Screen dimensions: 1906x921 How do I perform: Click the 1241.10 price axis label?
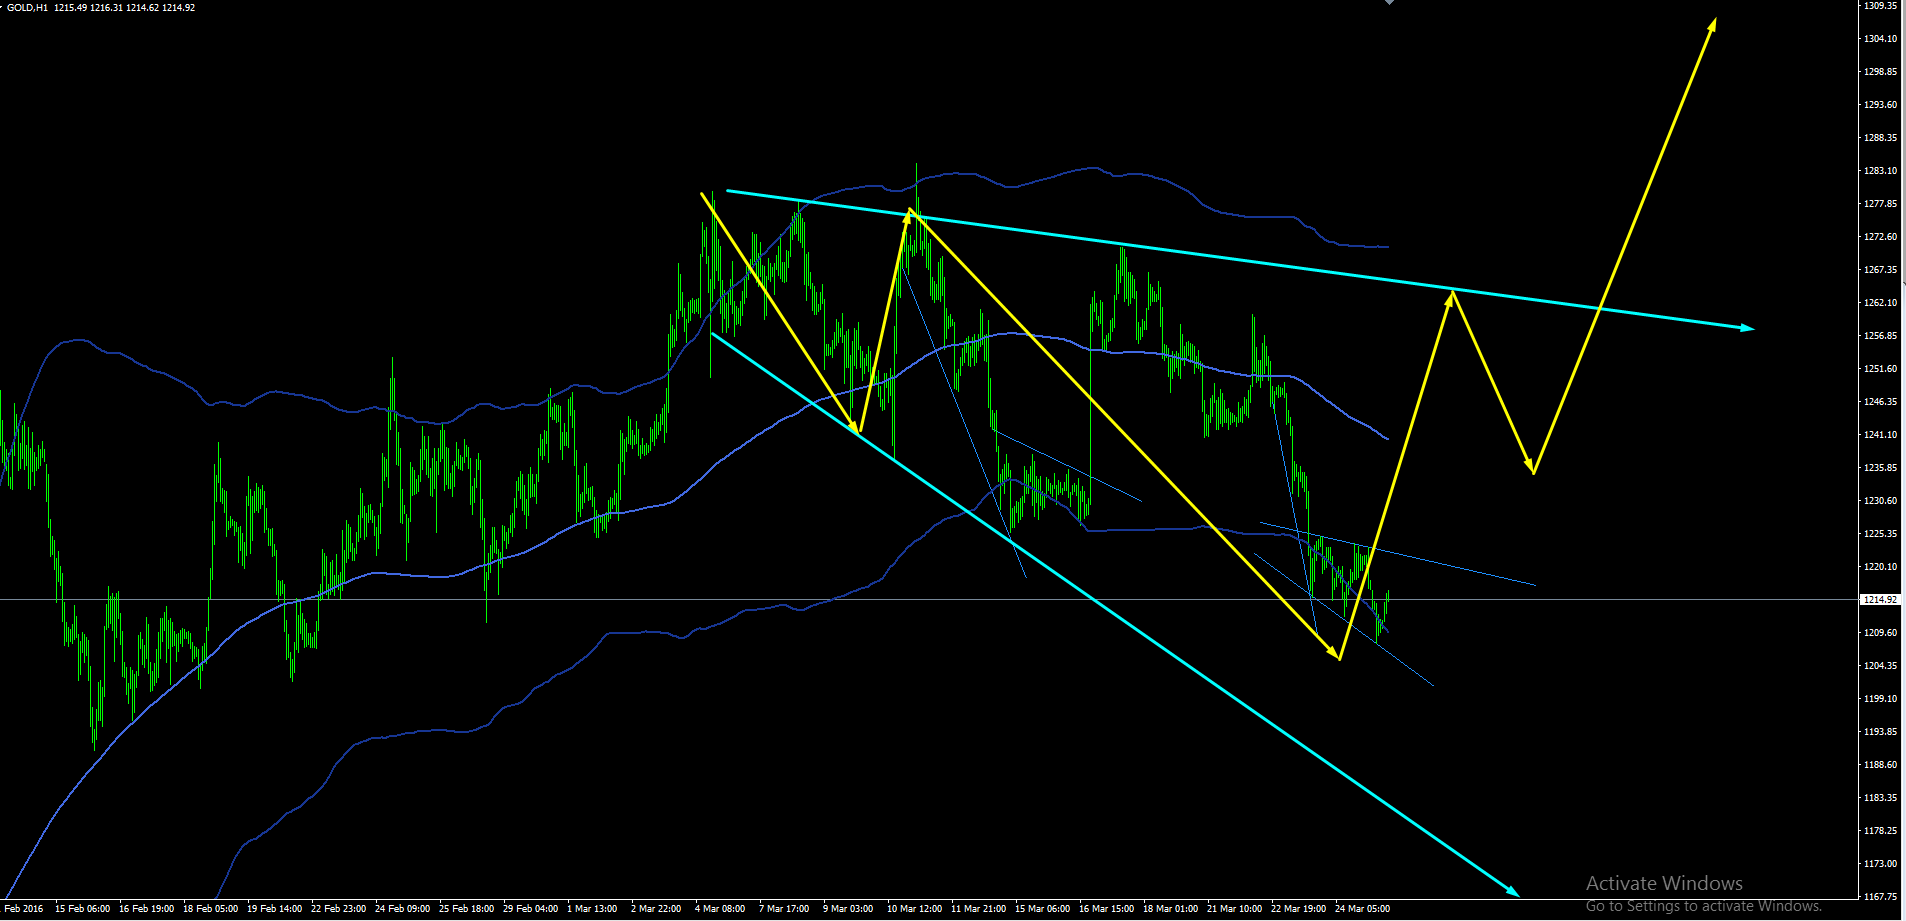(x=1881, y=435)
